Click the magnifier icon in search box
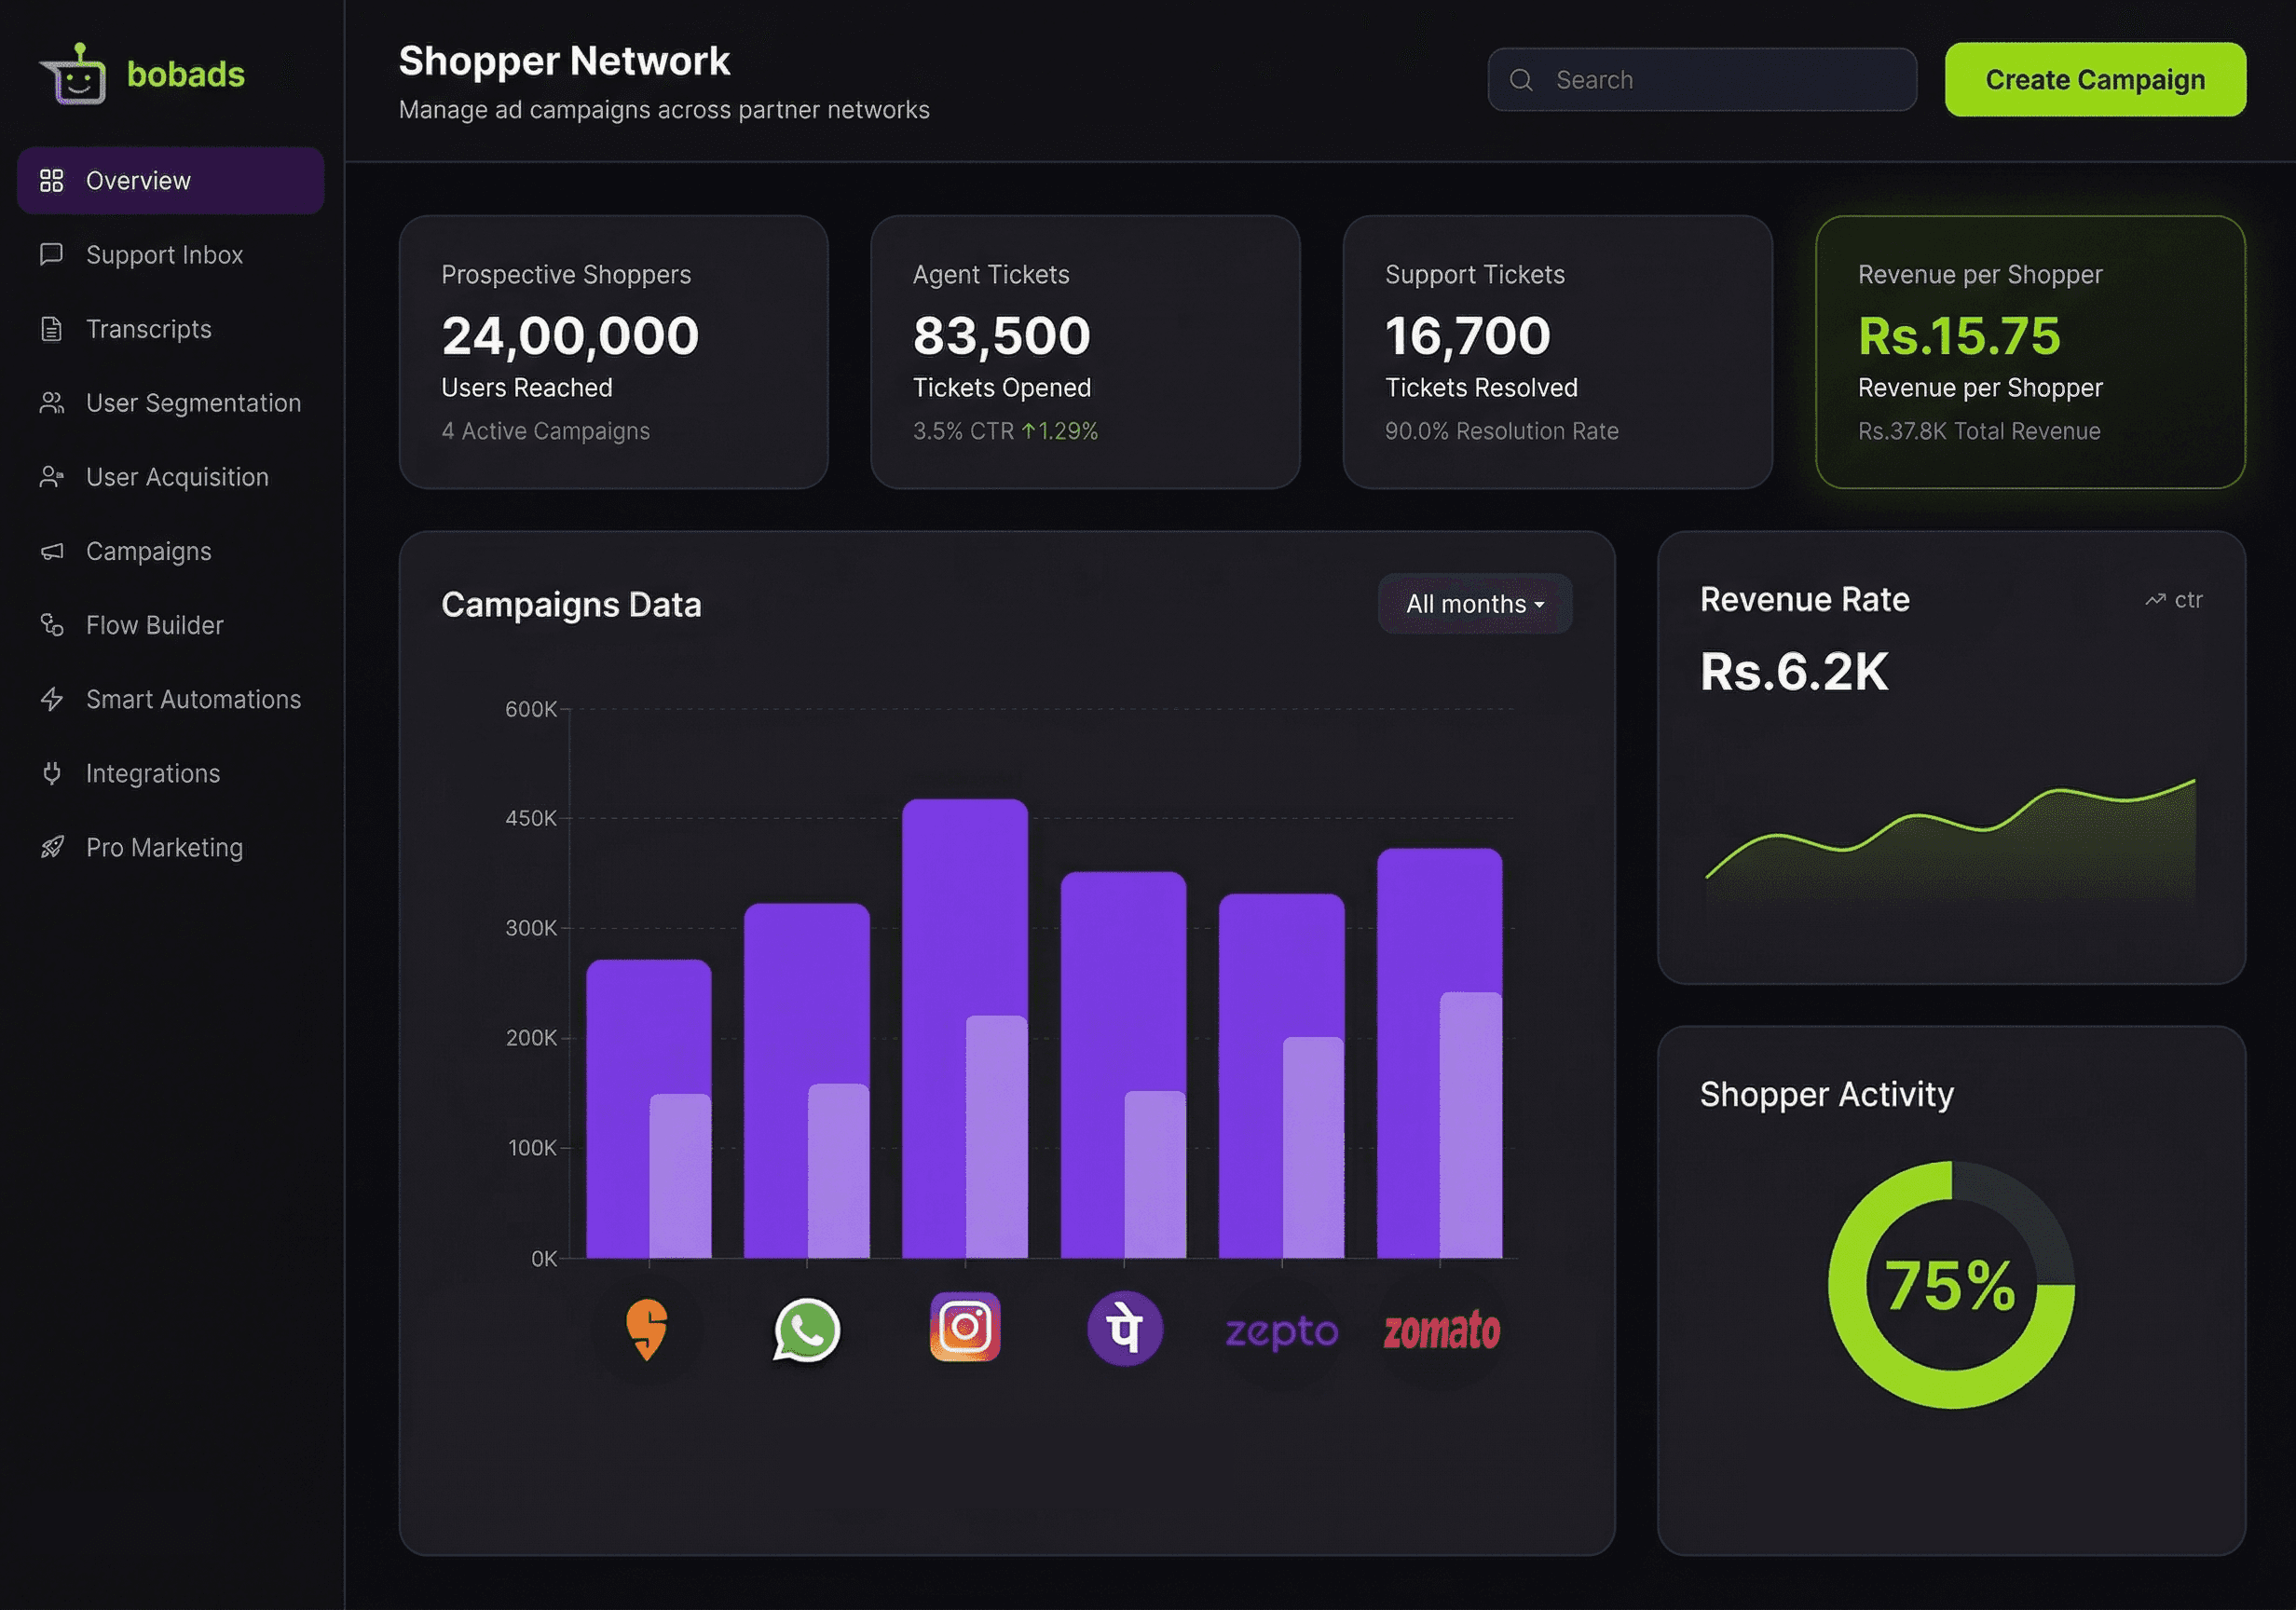This screenshot has width=2296, height=1610. (1521, 80)
